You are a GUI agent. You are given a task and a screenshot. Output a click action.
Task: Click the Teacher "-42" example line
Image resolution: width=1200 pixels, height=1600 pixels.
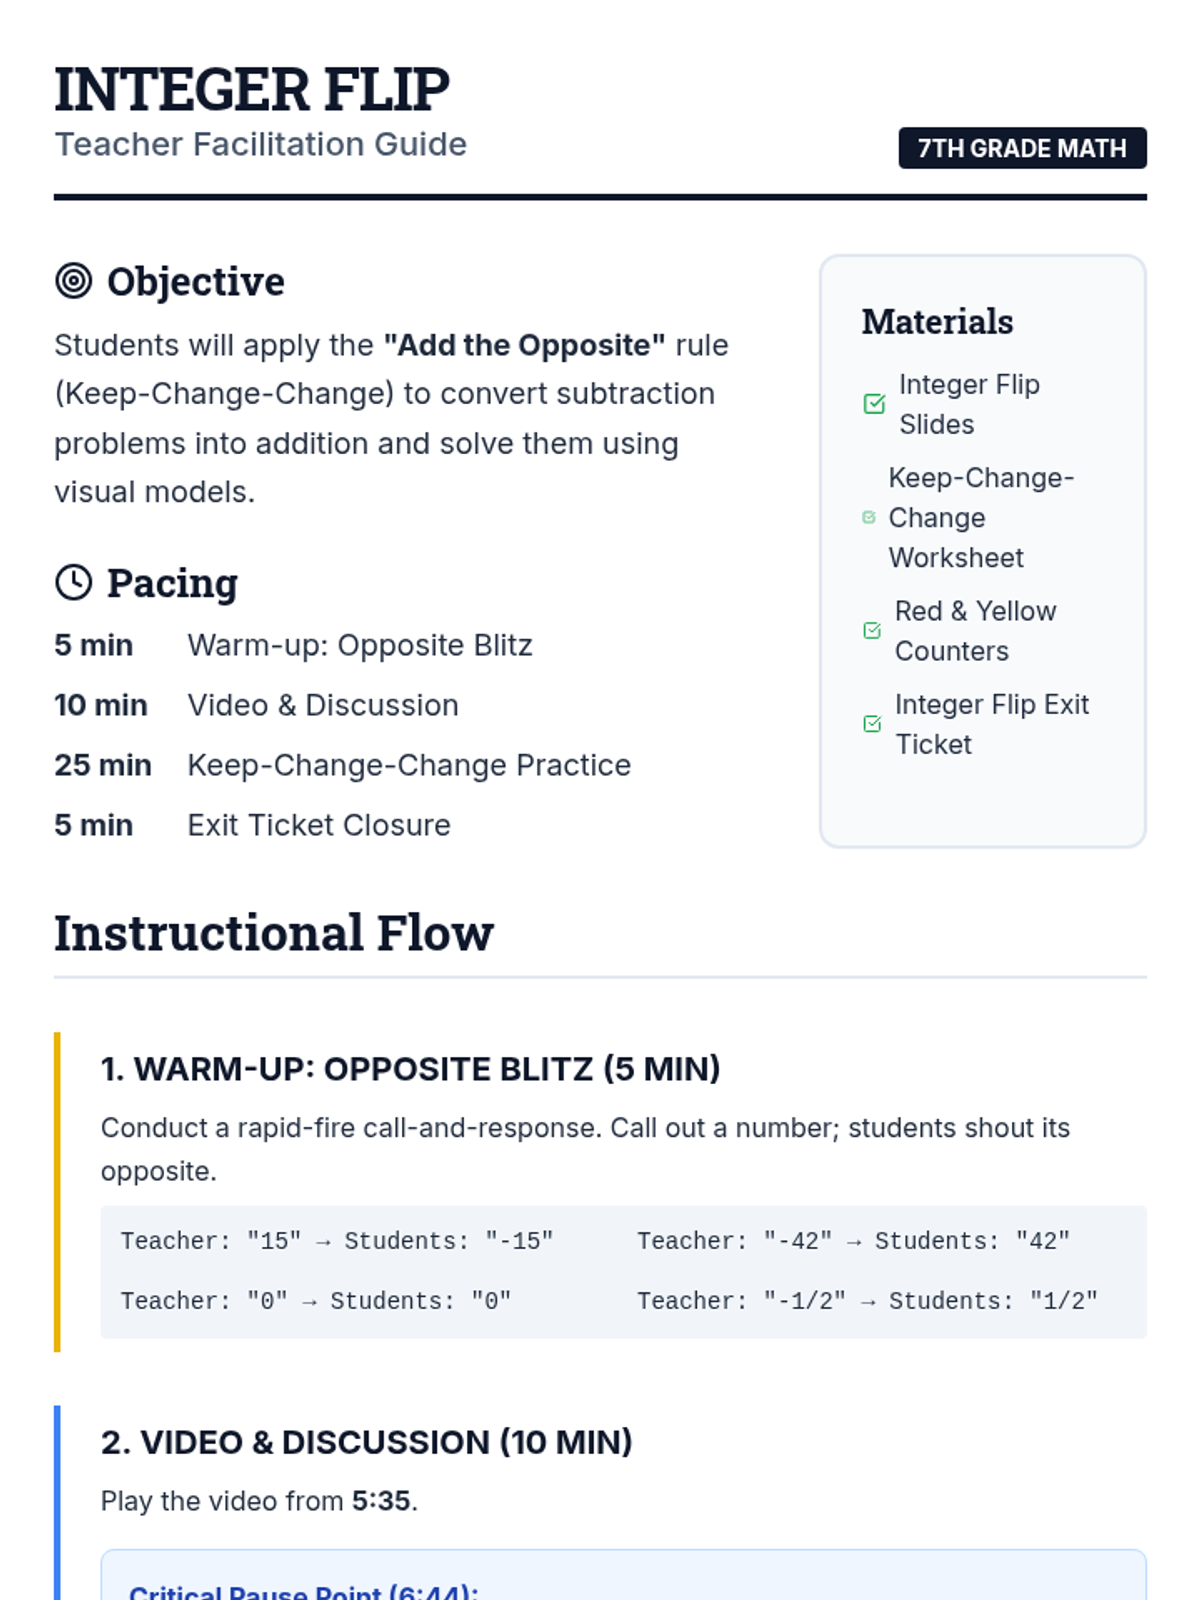click(x=854, y=1241)
